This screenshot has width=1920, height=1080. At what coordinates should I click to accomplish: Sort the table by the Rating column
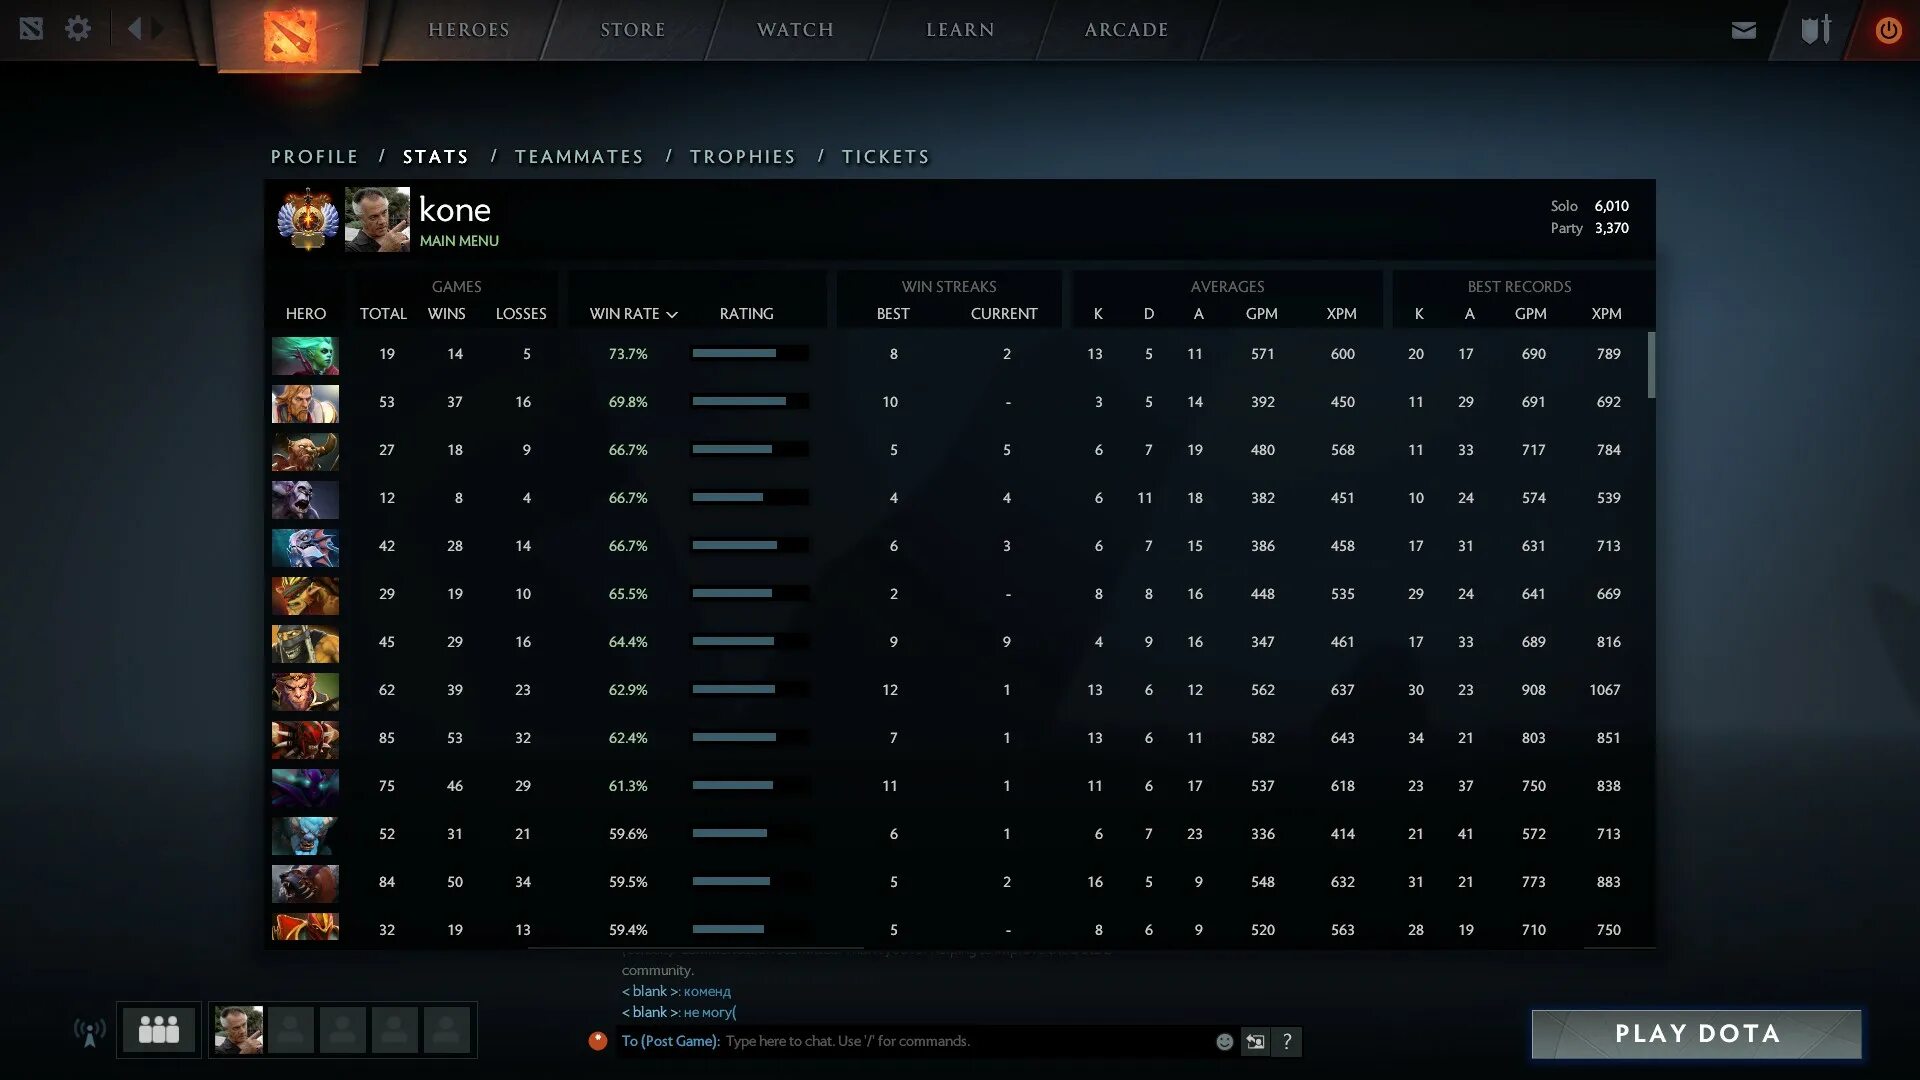point(746,314)
